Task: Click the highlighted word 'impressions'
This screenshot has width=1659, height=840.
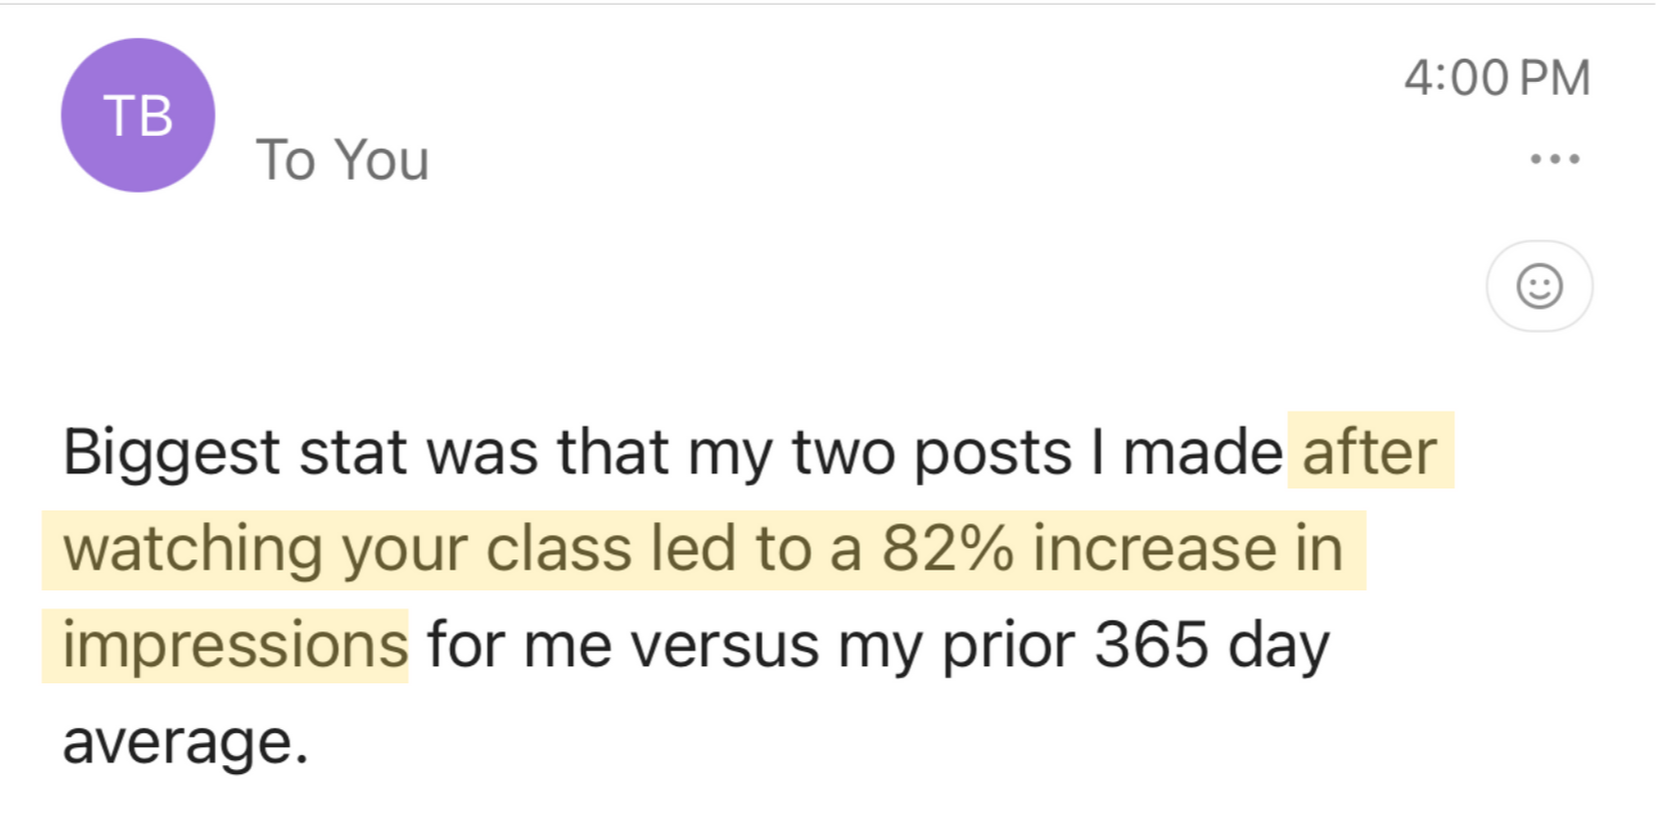Action: [x=235, y=645]
